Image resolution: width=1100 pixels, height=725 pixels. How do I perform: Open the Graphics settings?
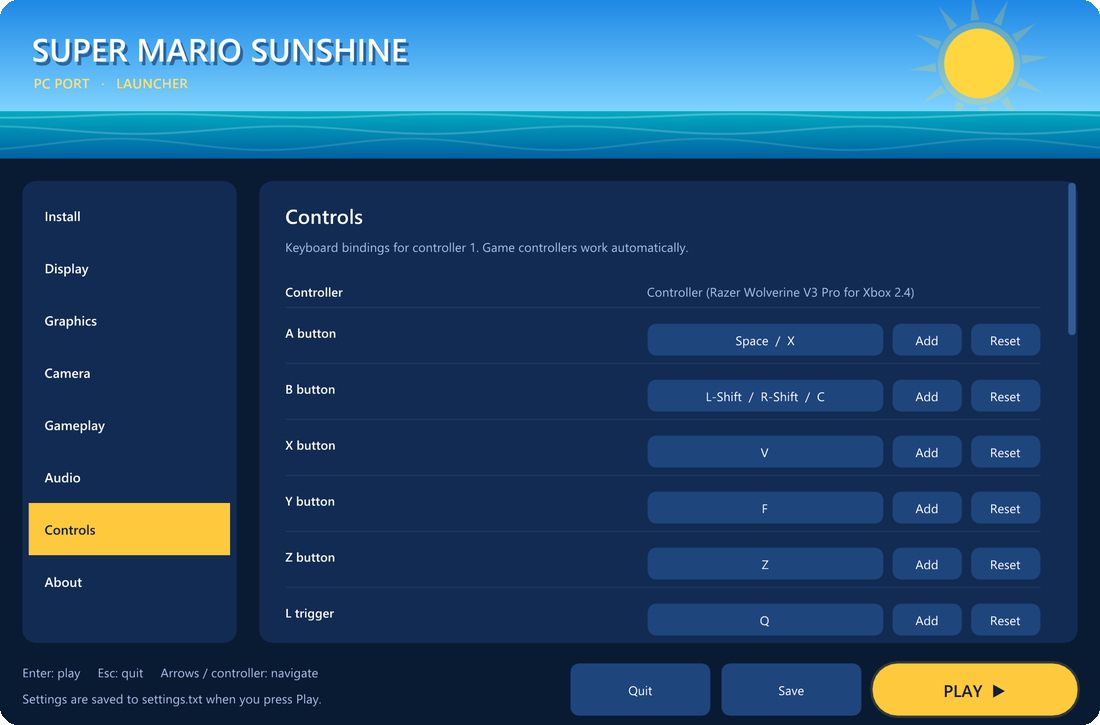[129, 321]
